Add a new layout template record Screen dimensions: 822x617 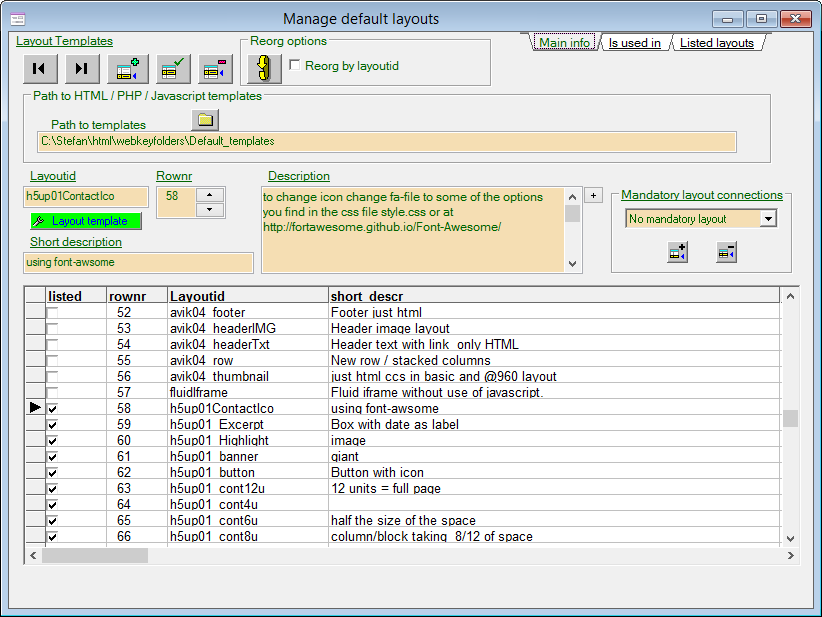[128, 69]
